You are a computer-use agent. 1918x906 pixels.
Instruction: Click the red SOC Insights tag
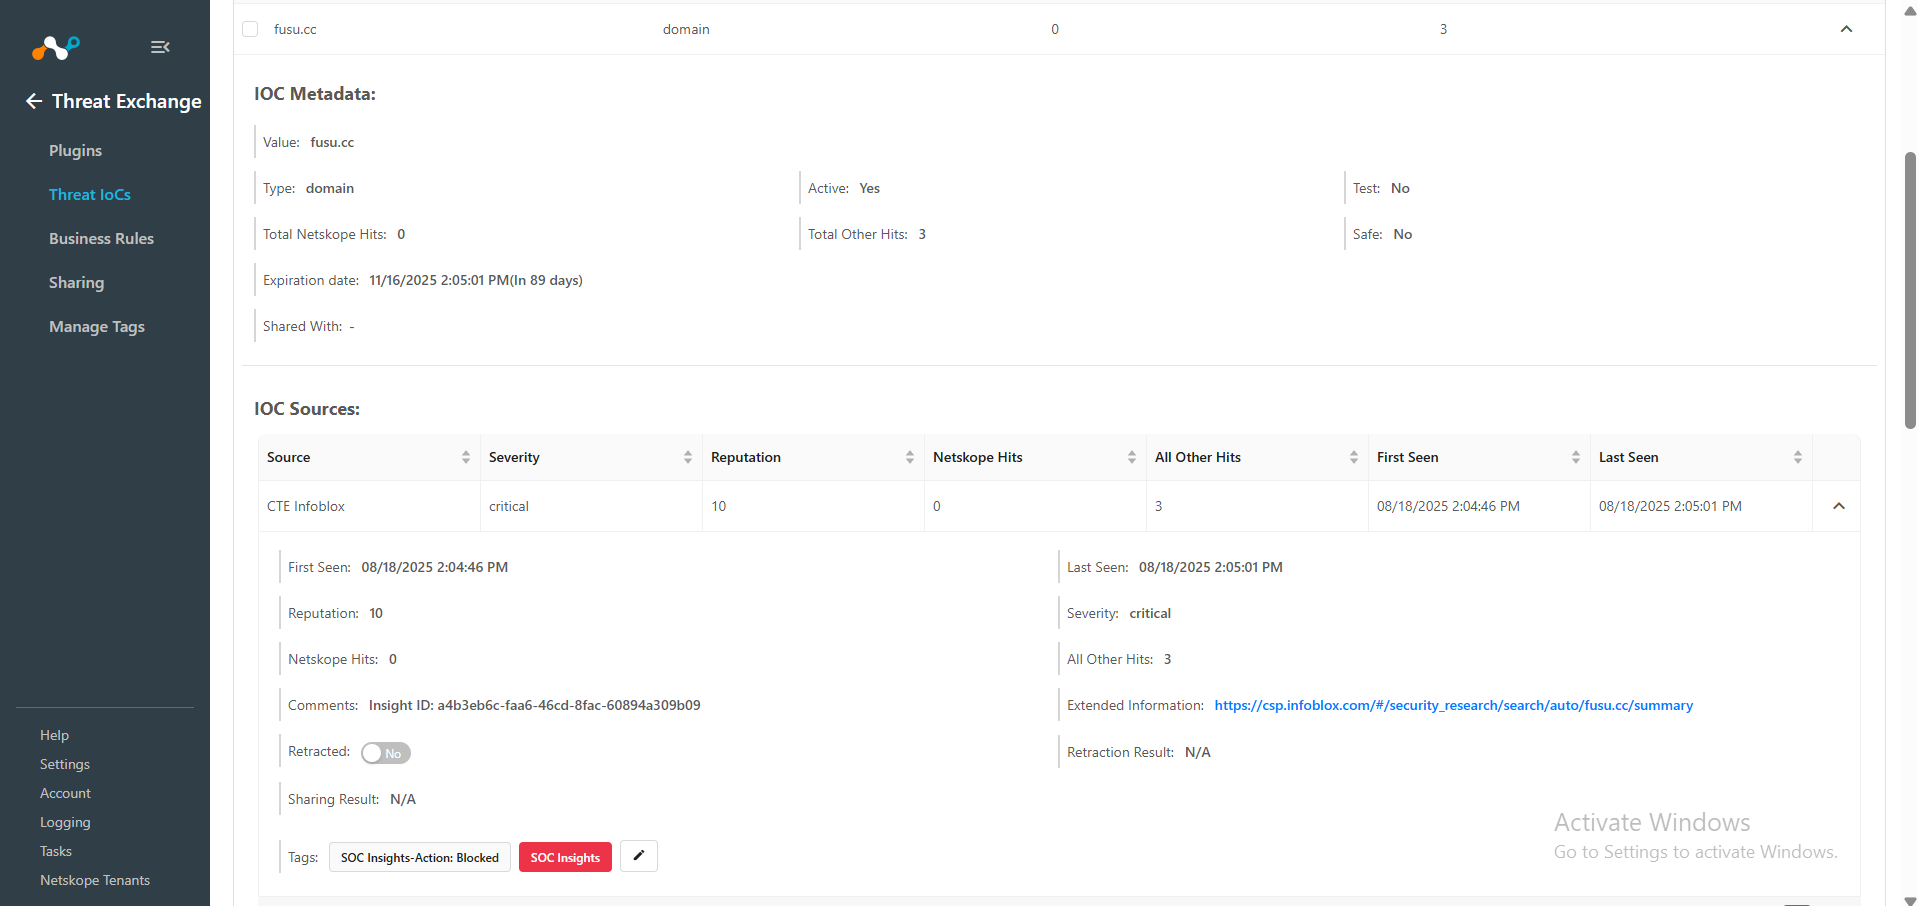click(565, 857)
